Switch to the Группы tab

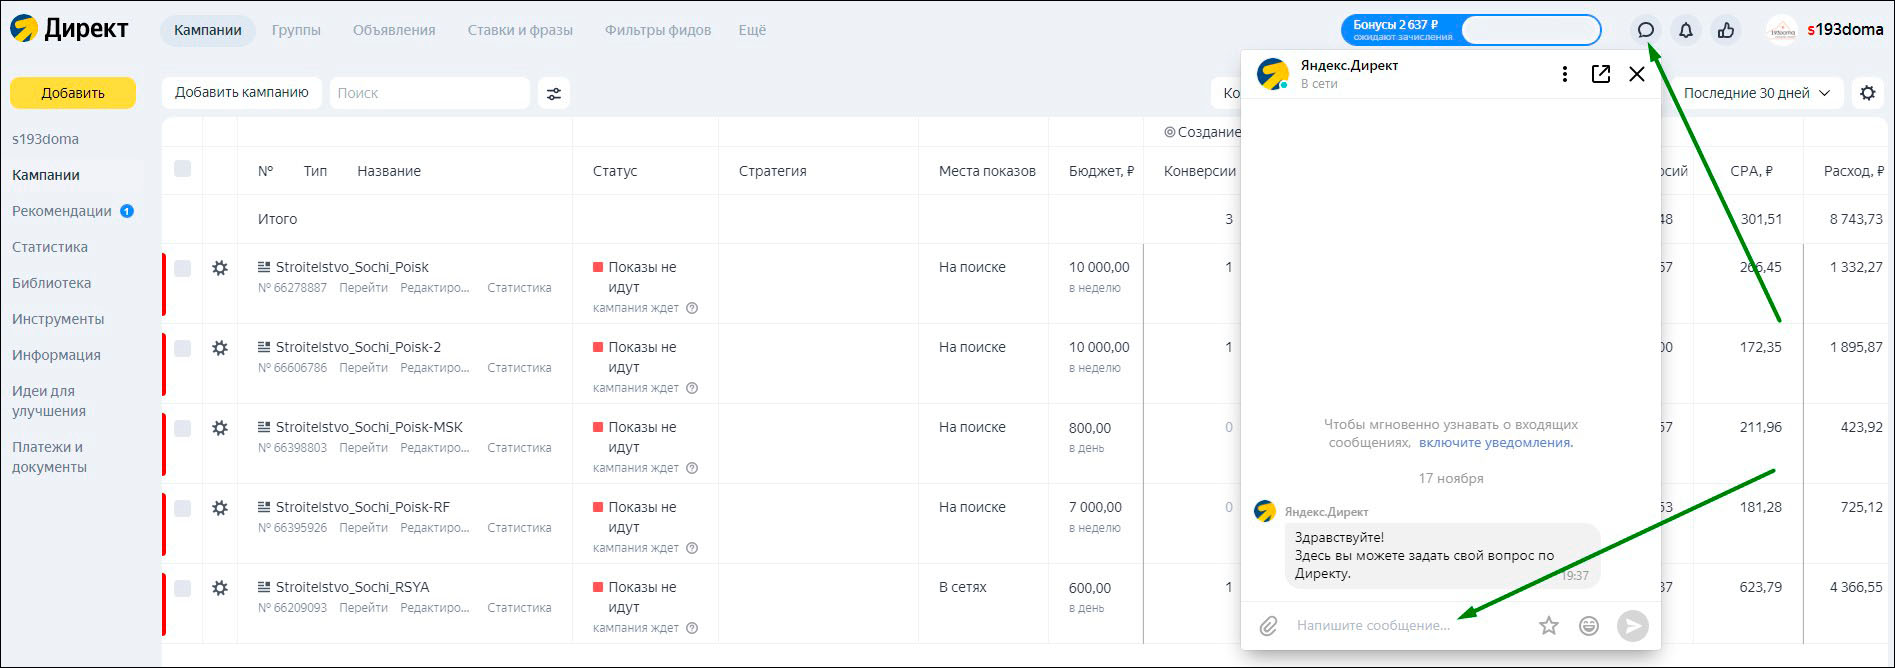coord(296,30)
